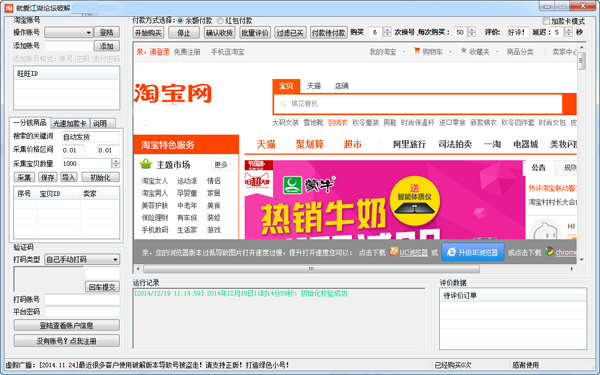600x375 pixels.
Task: Select 余额付款 payment radio button
Action: tap(180, 21)
